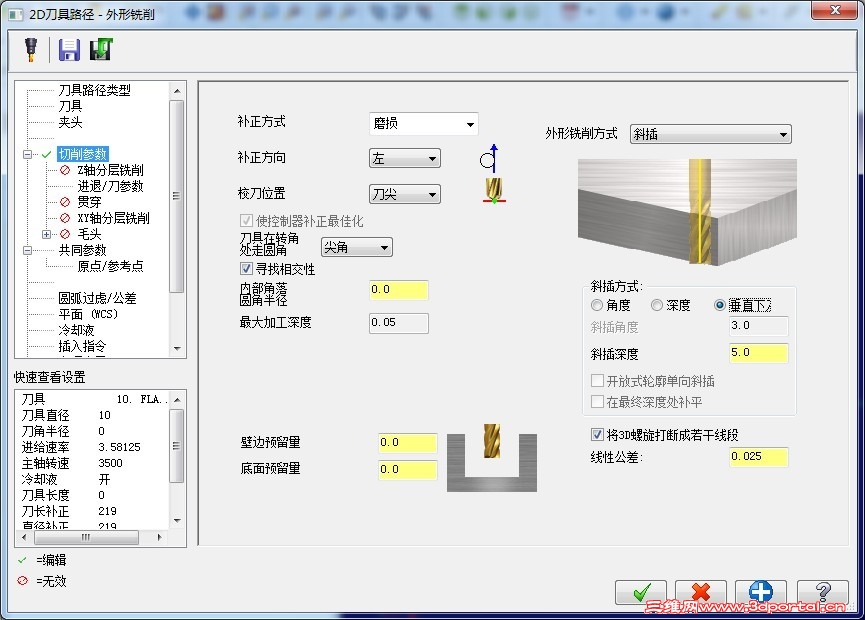The width and height of the screenshot is (865, 620).
Task: Select the 角度 ramp radio button
Action: pos(597,305)
